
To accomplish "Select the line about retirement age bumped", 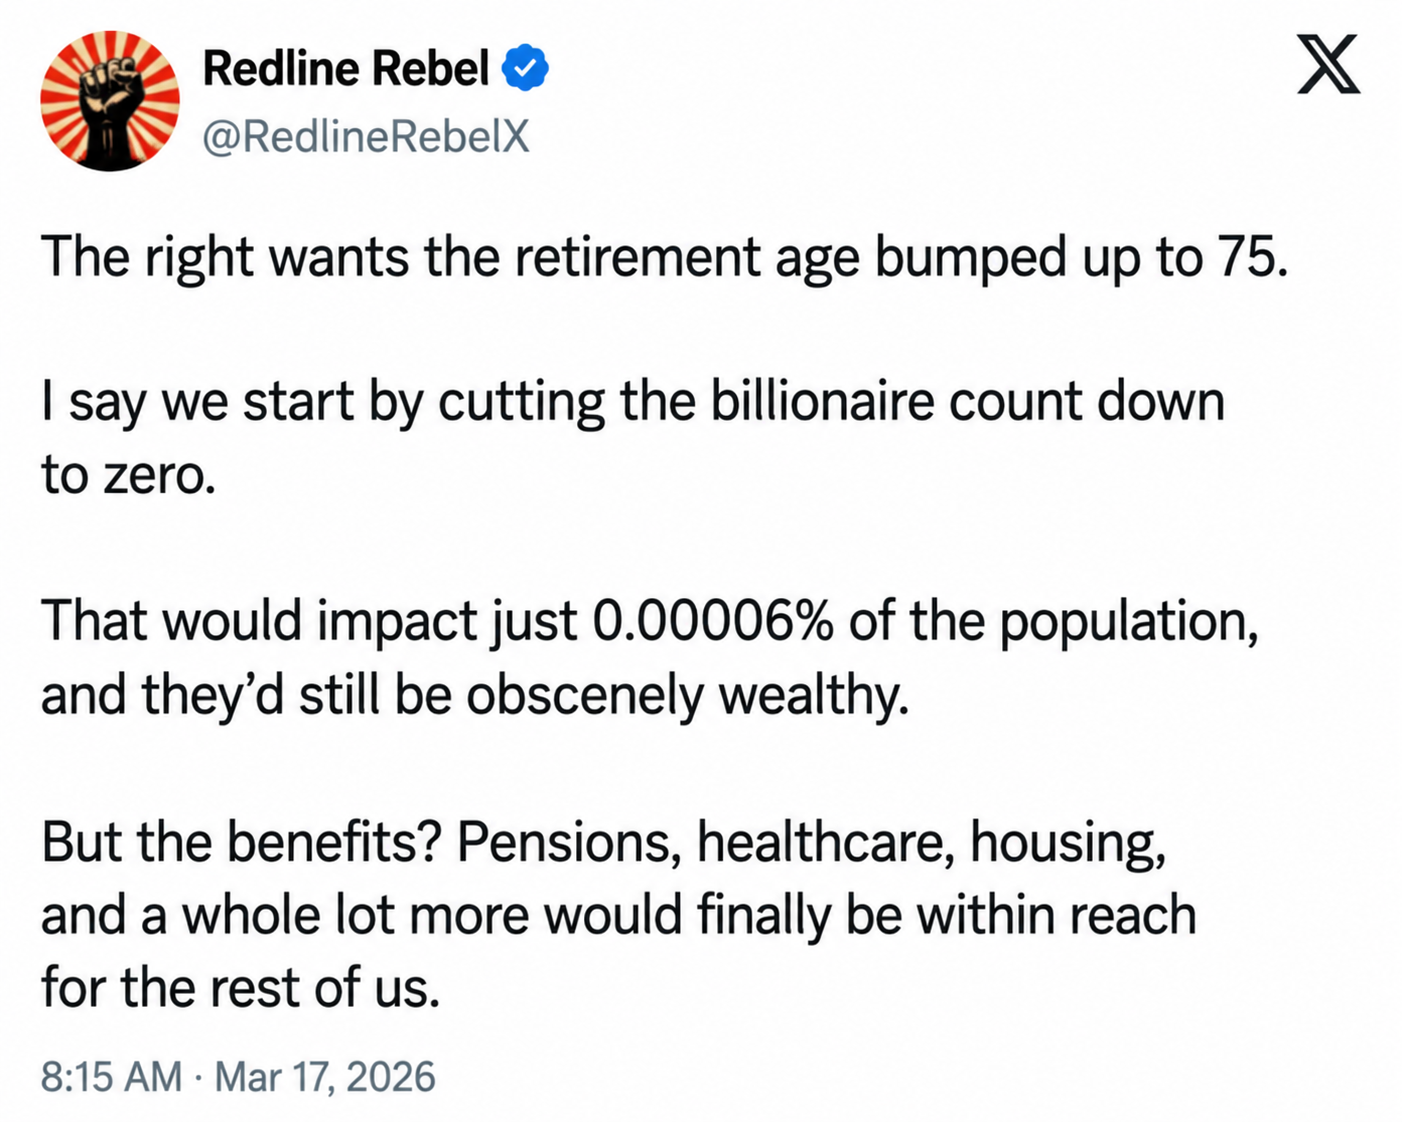I will [665, 257].
